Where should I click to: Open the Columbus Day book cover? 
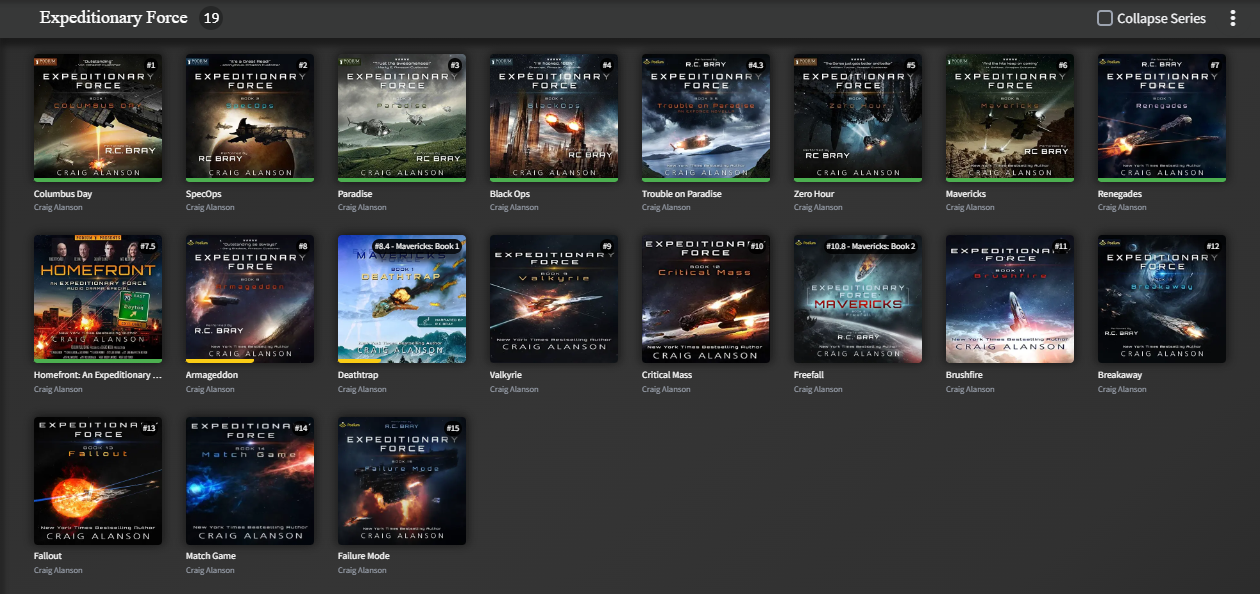click(x=98, y=118)
